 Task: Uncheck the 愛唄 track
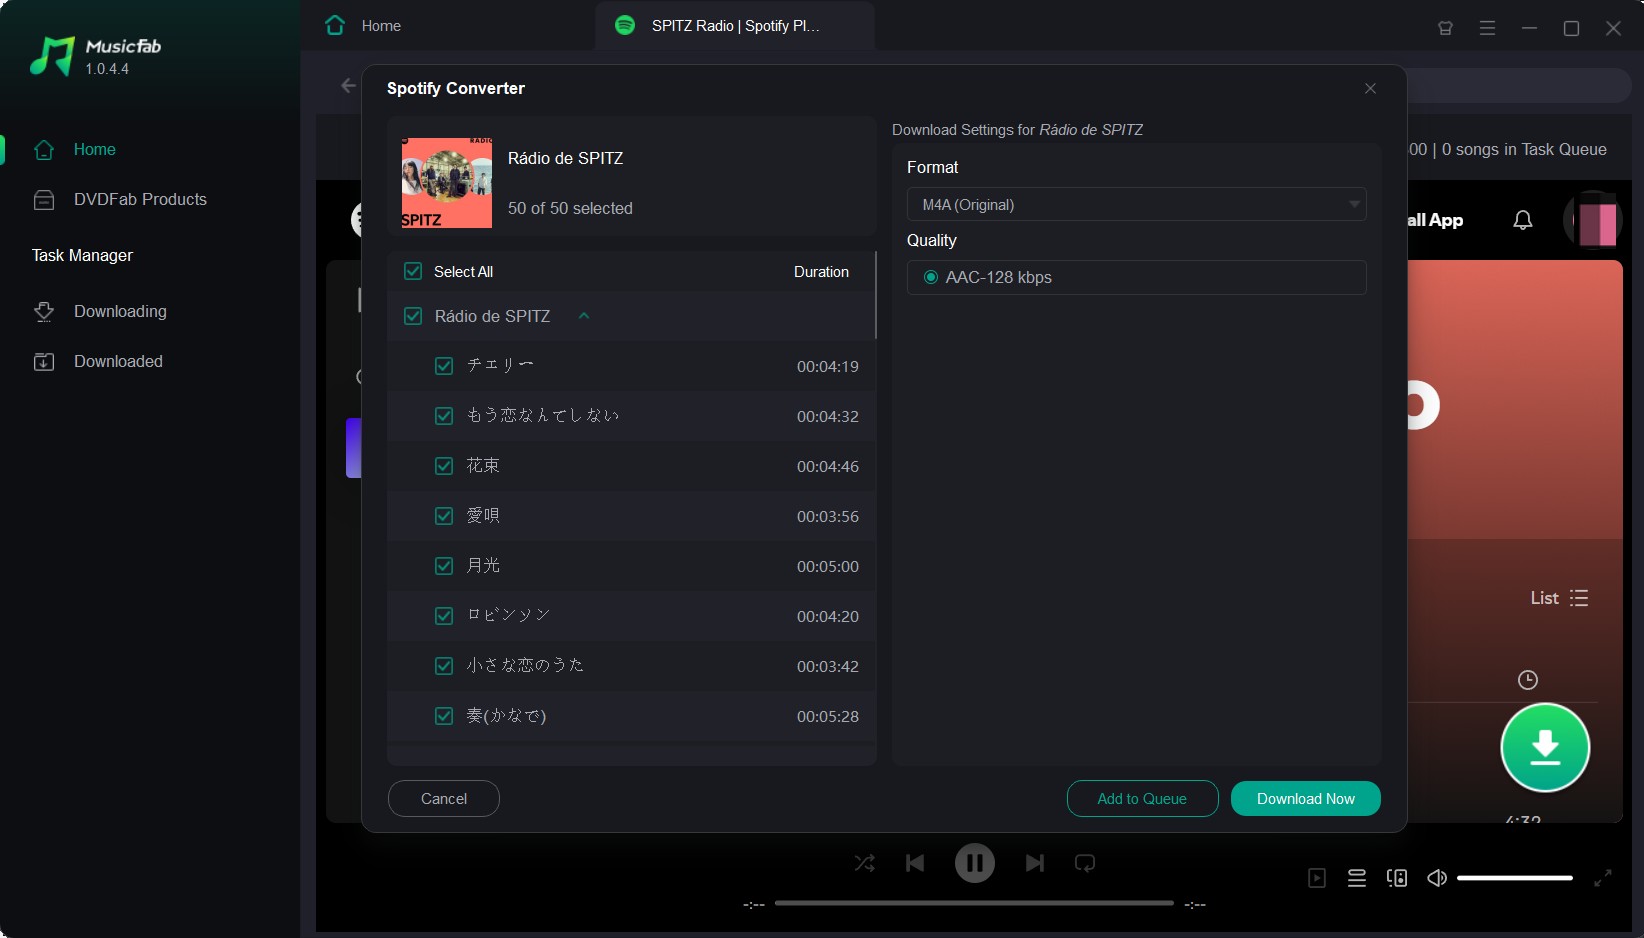444,516
